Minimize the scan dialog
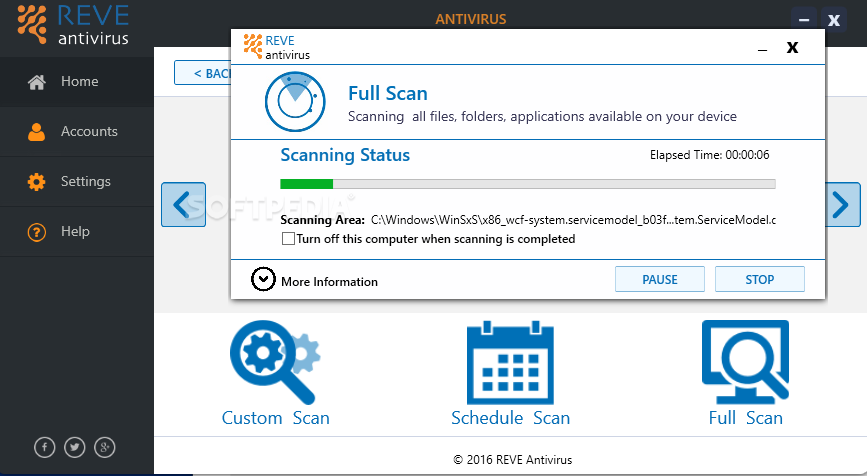The image size is (867, 476). click(762, 49)
